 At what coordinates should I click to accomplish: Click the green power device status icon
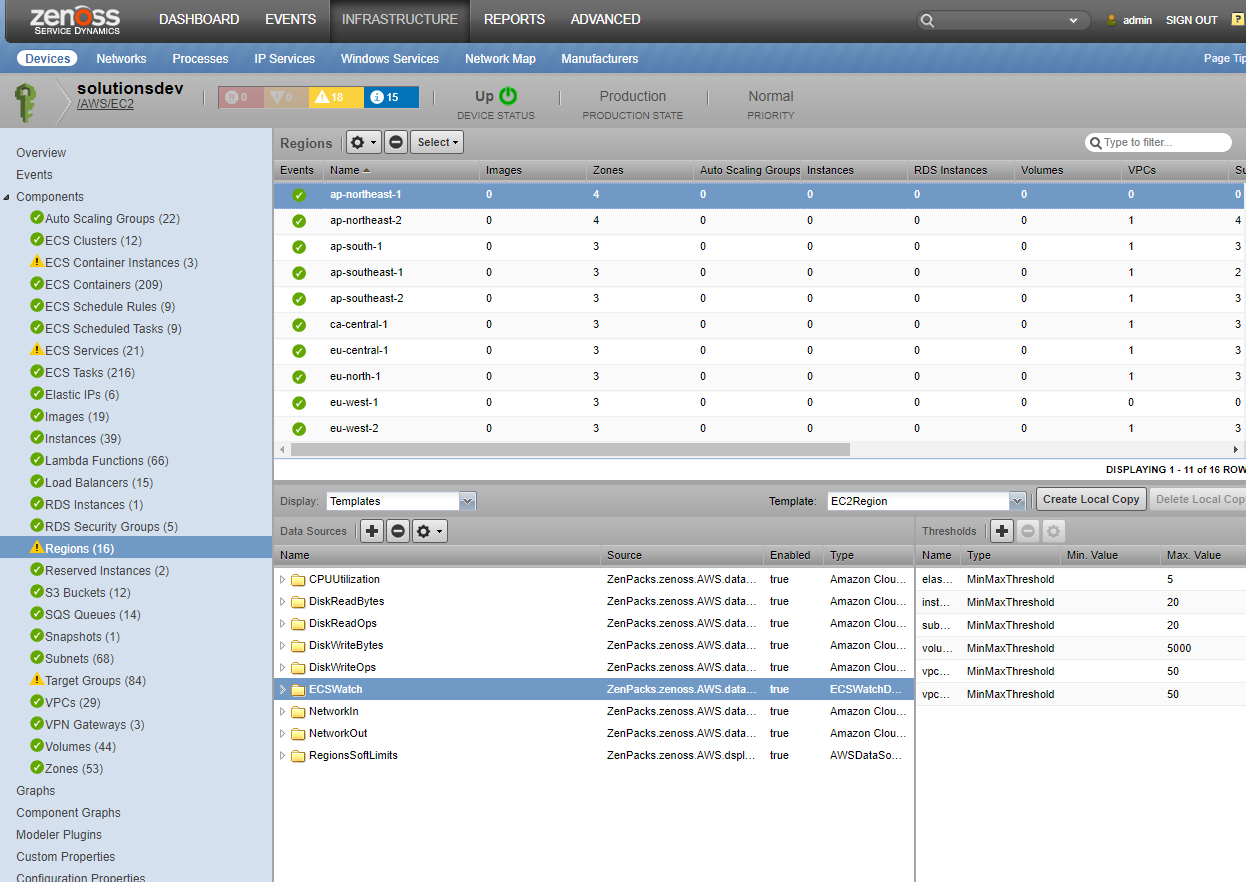[x=508, y=96]
